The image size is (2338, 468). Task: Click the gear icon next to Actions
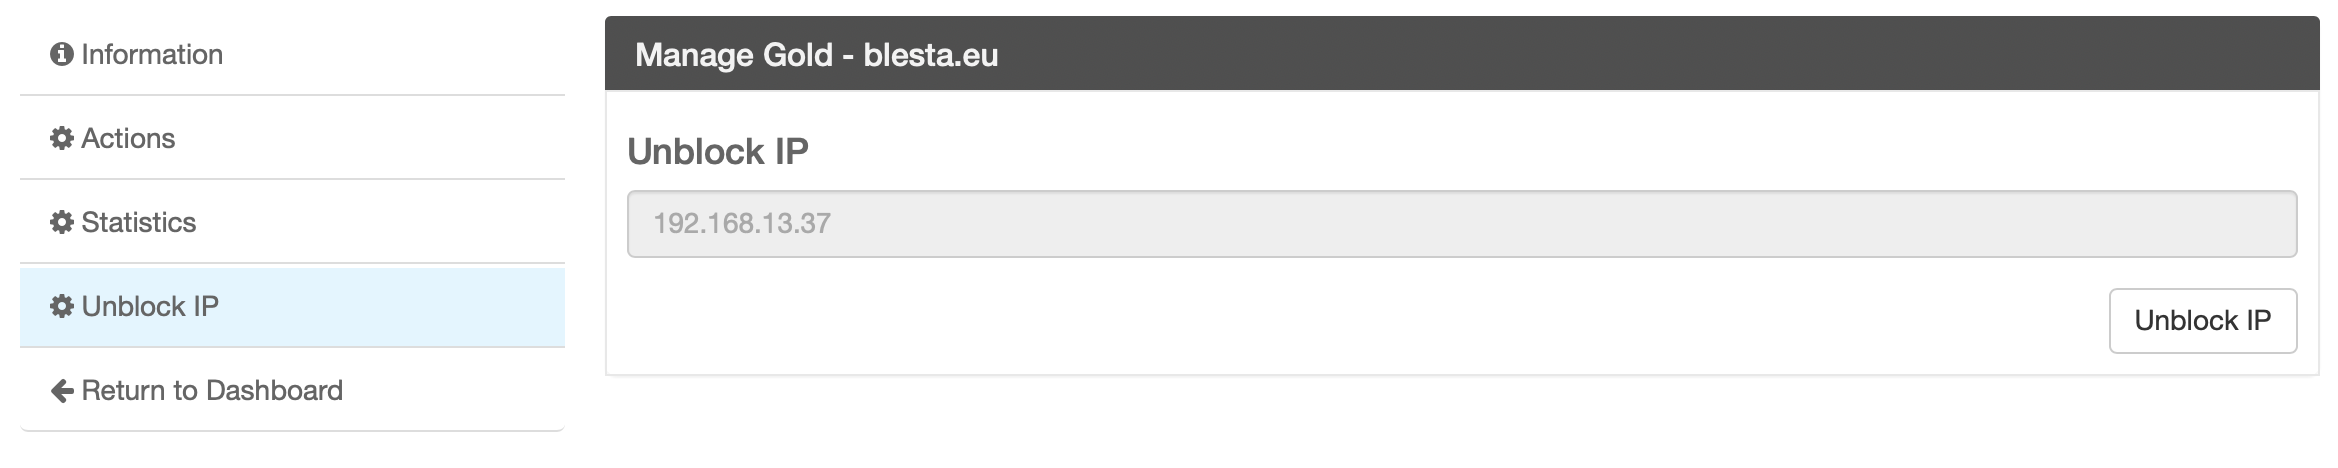tap(62, 139)
